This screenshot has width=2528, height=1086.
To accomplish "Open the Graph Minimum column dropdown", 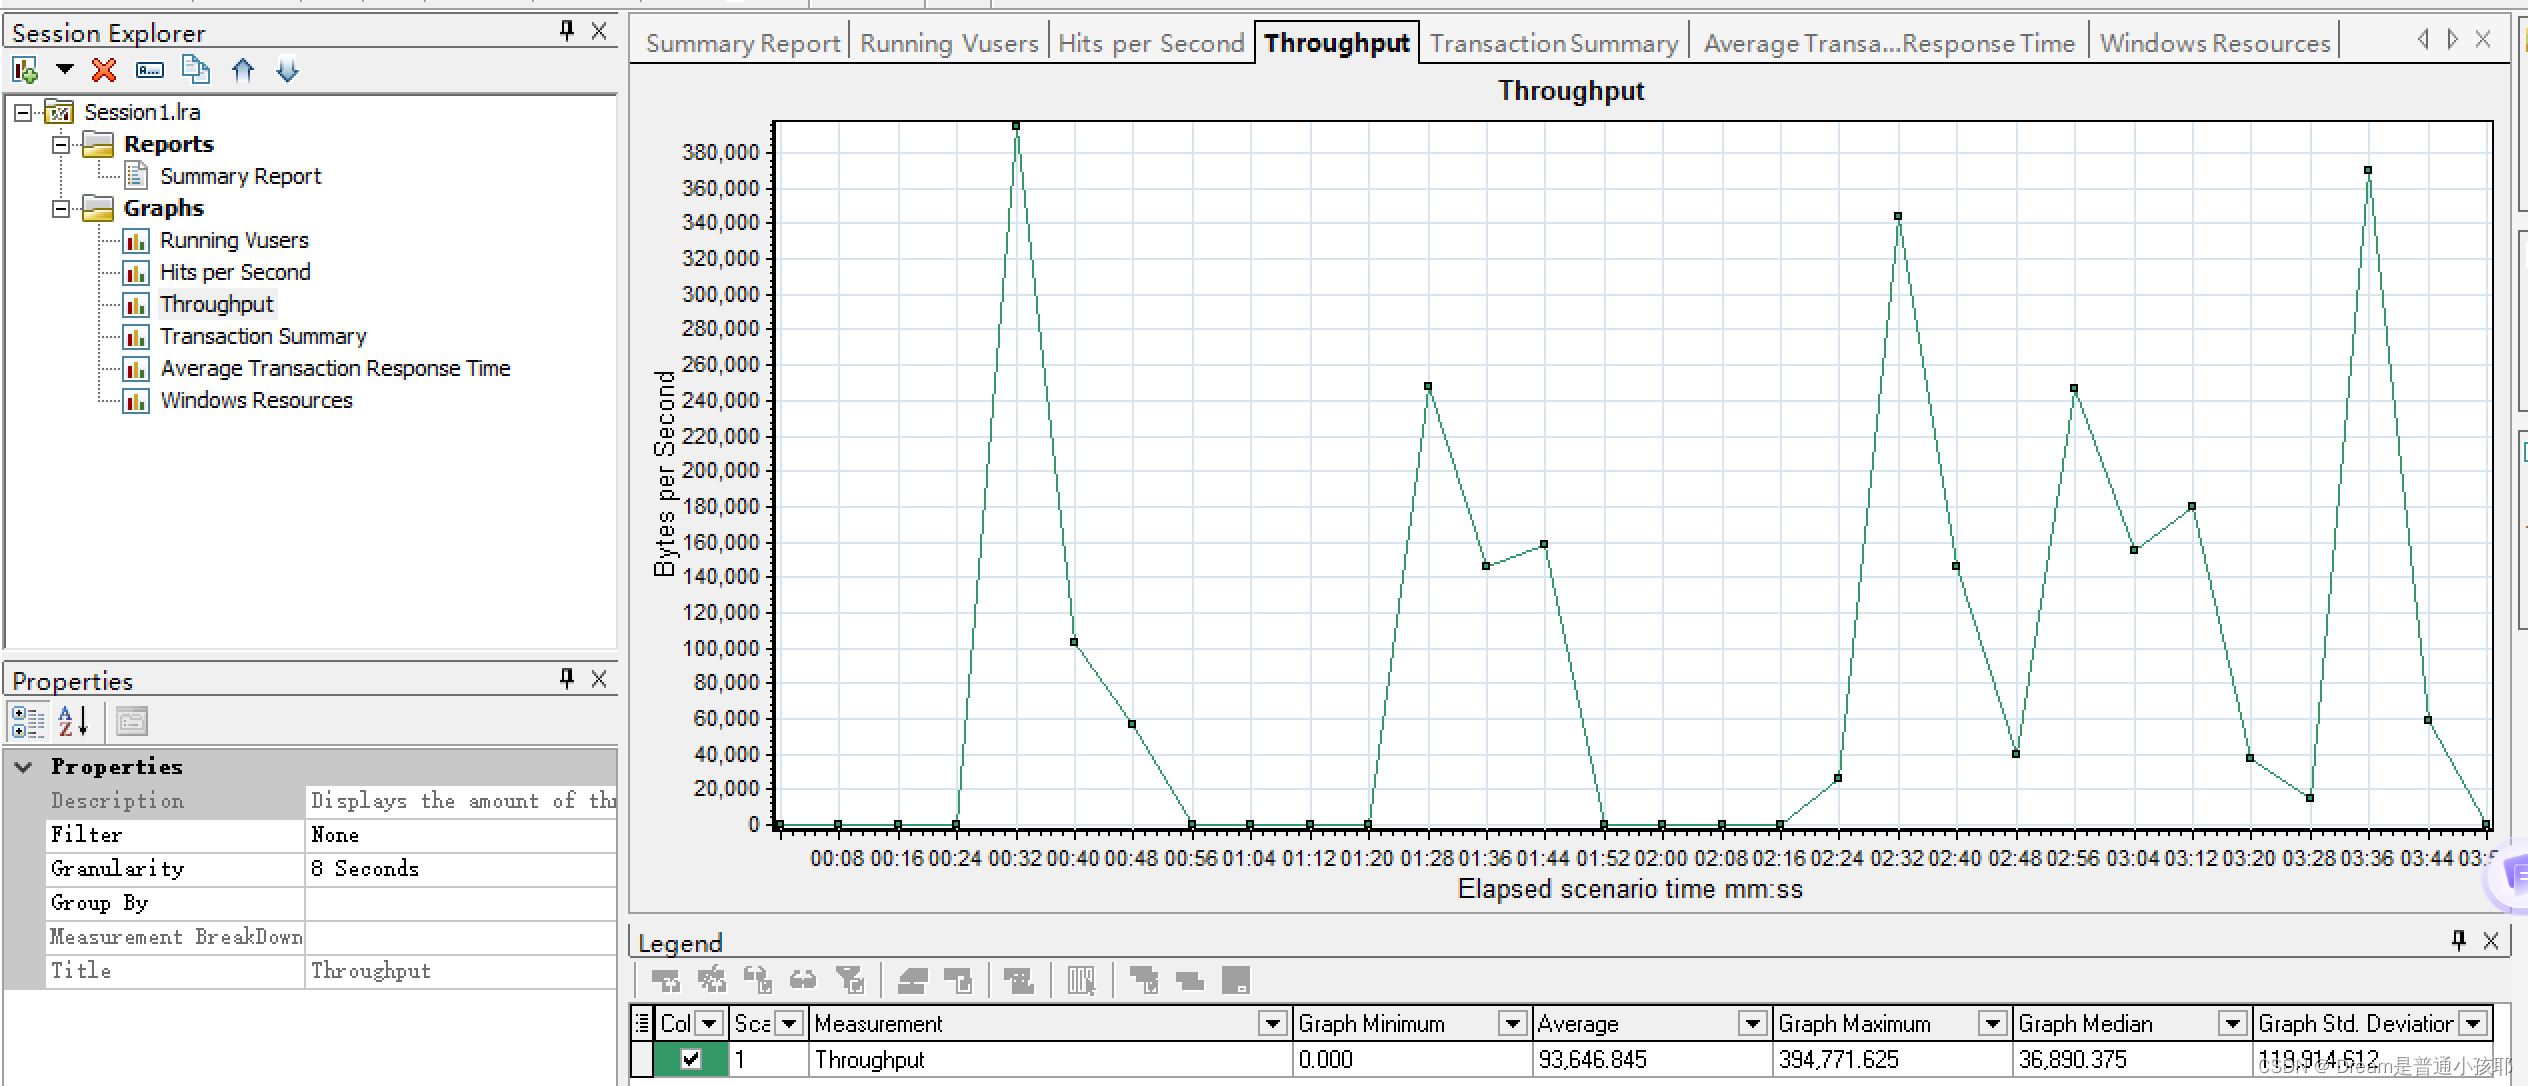I will [x=1513, y=1023].
